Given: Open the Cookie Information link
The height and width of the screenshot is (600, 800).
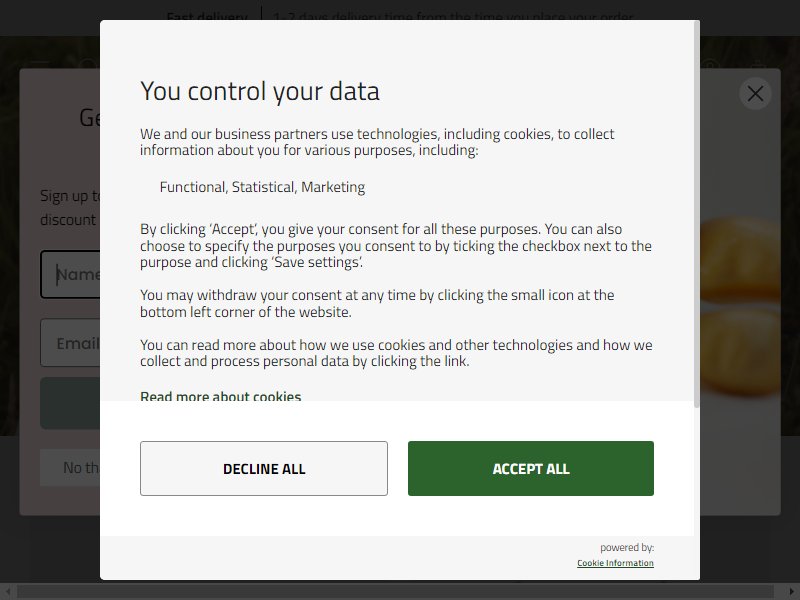Looking at the screenshot, I should pos(615,563).
